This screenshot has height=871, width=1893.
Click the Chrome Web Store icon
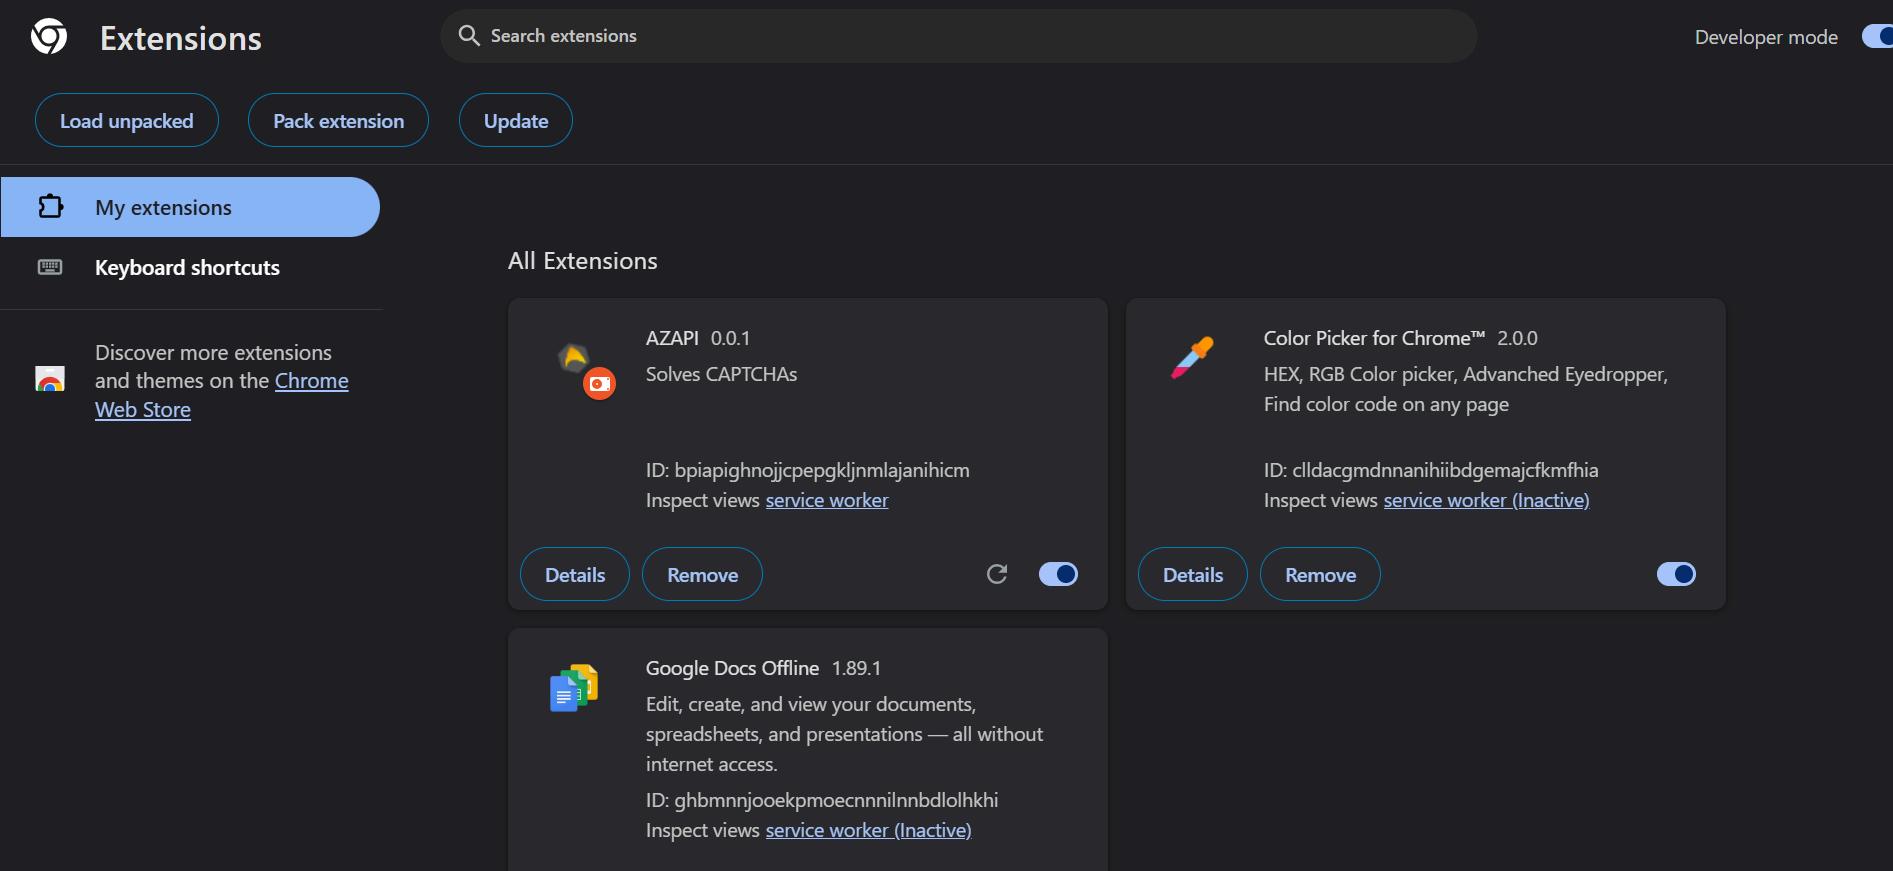click(50, 380)
